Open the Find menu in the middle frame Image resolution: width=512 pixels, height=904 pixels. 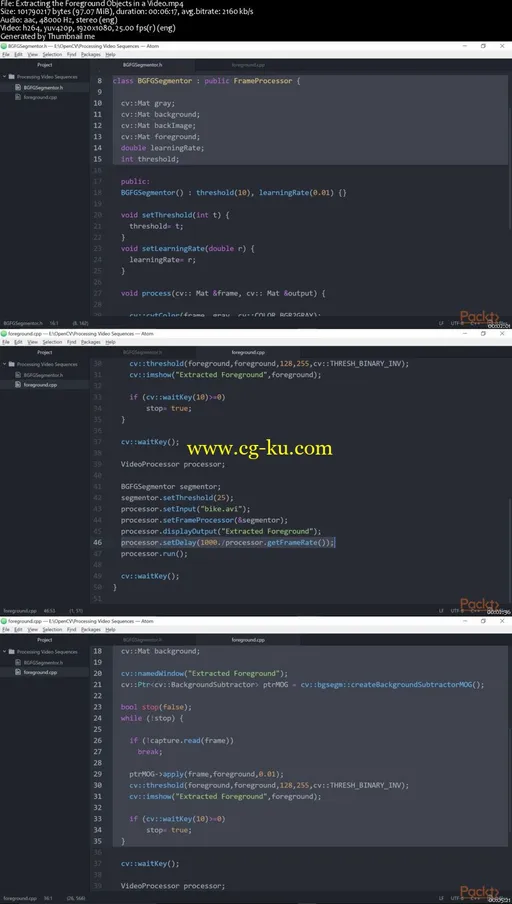point(71,342)
